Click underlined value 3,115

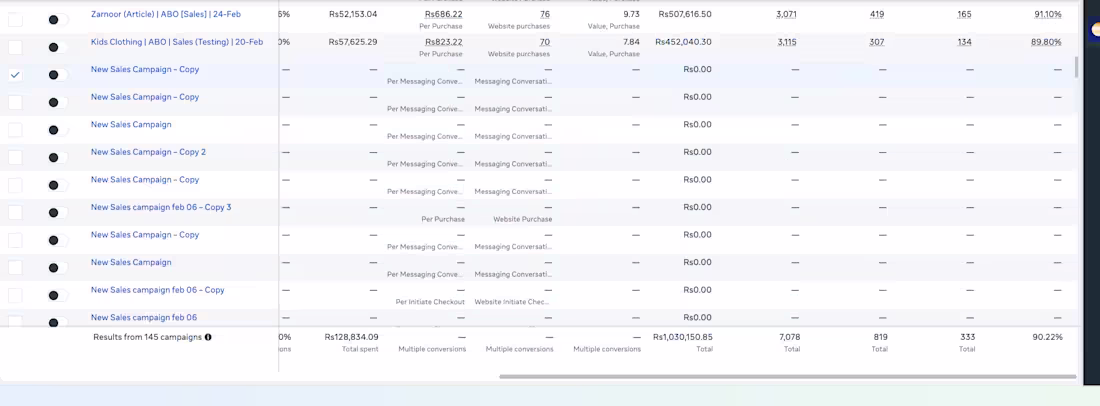point(787,42)
